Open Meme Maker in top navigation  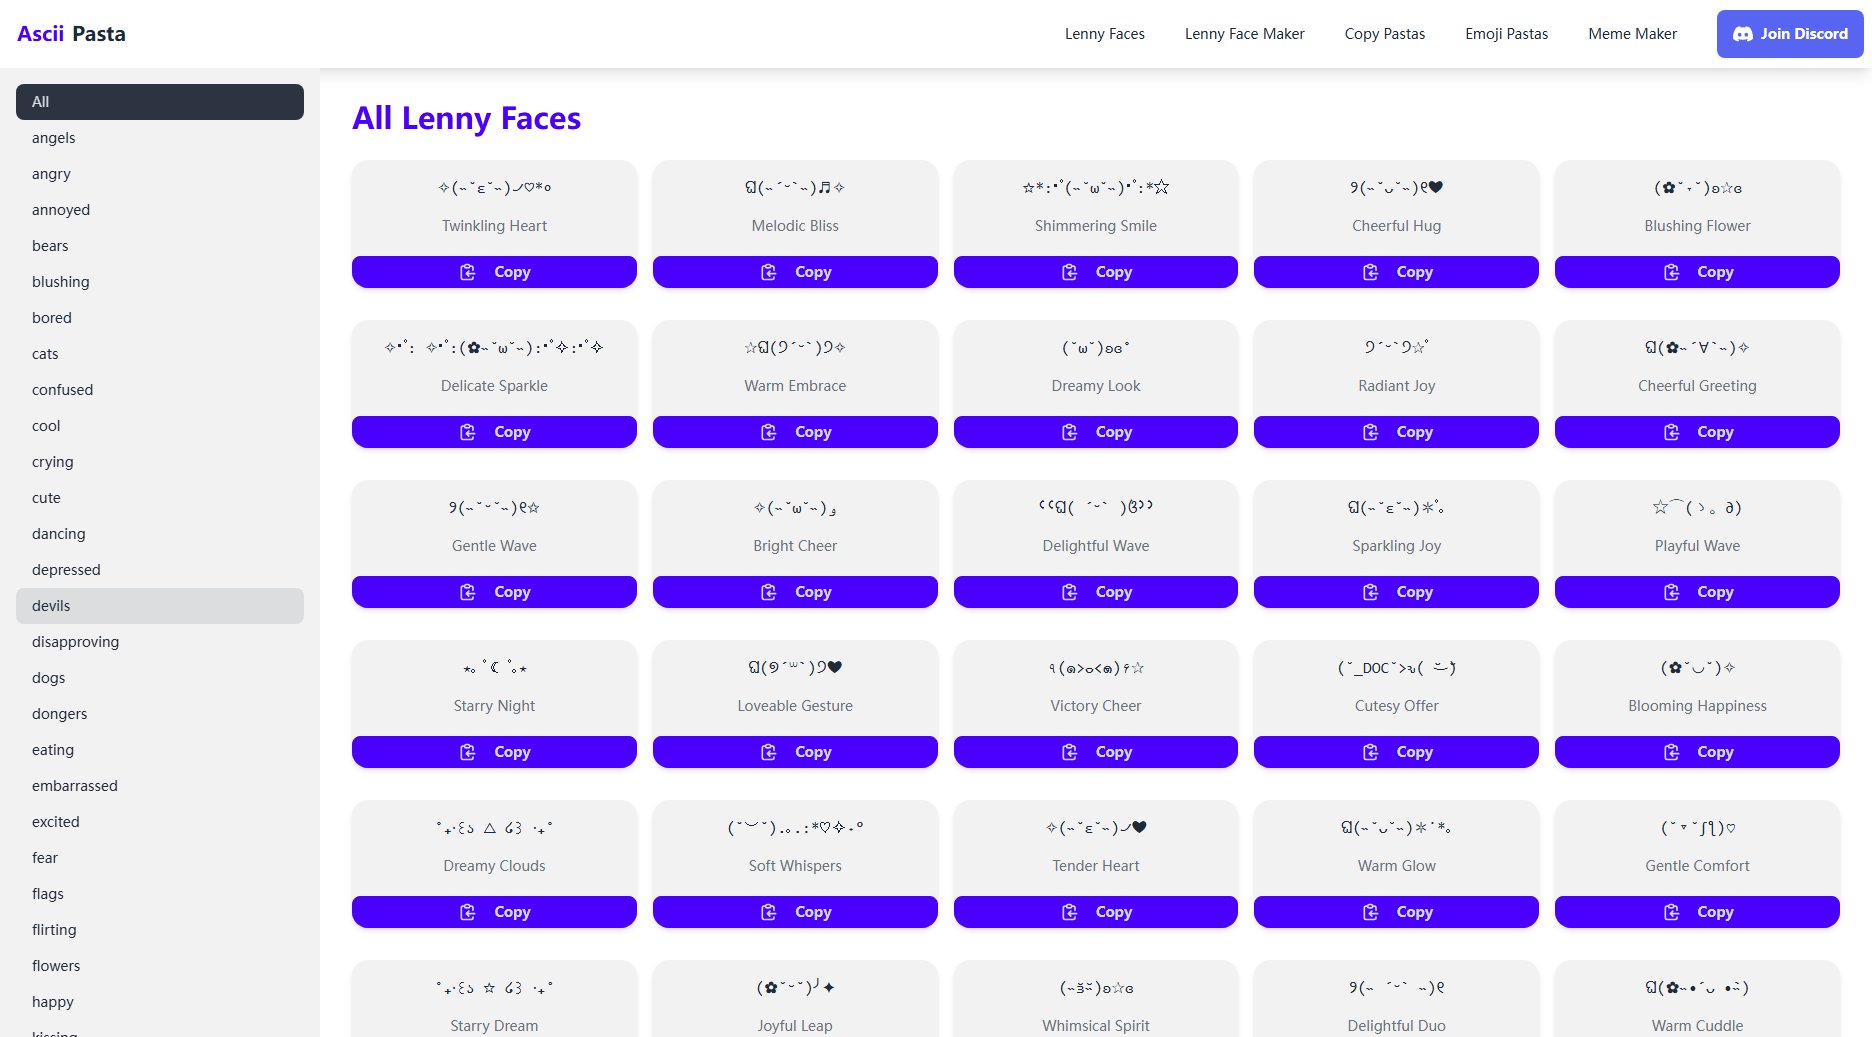click(1632, 34)
